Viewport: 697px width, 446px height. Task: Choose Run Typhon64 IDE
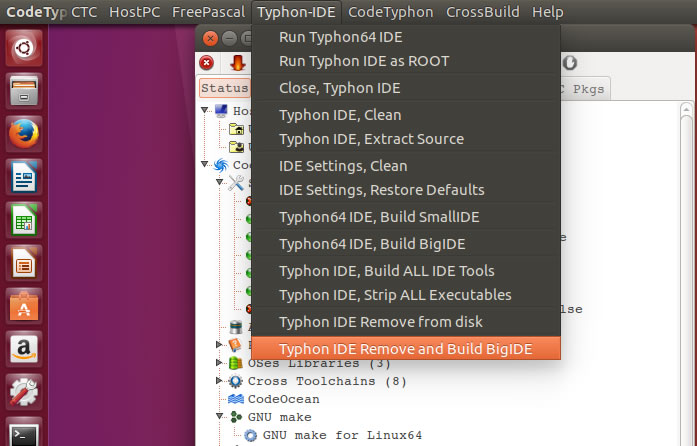tap(406, 37)
